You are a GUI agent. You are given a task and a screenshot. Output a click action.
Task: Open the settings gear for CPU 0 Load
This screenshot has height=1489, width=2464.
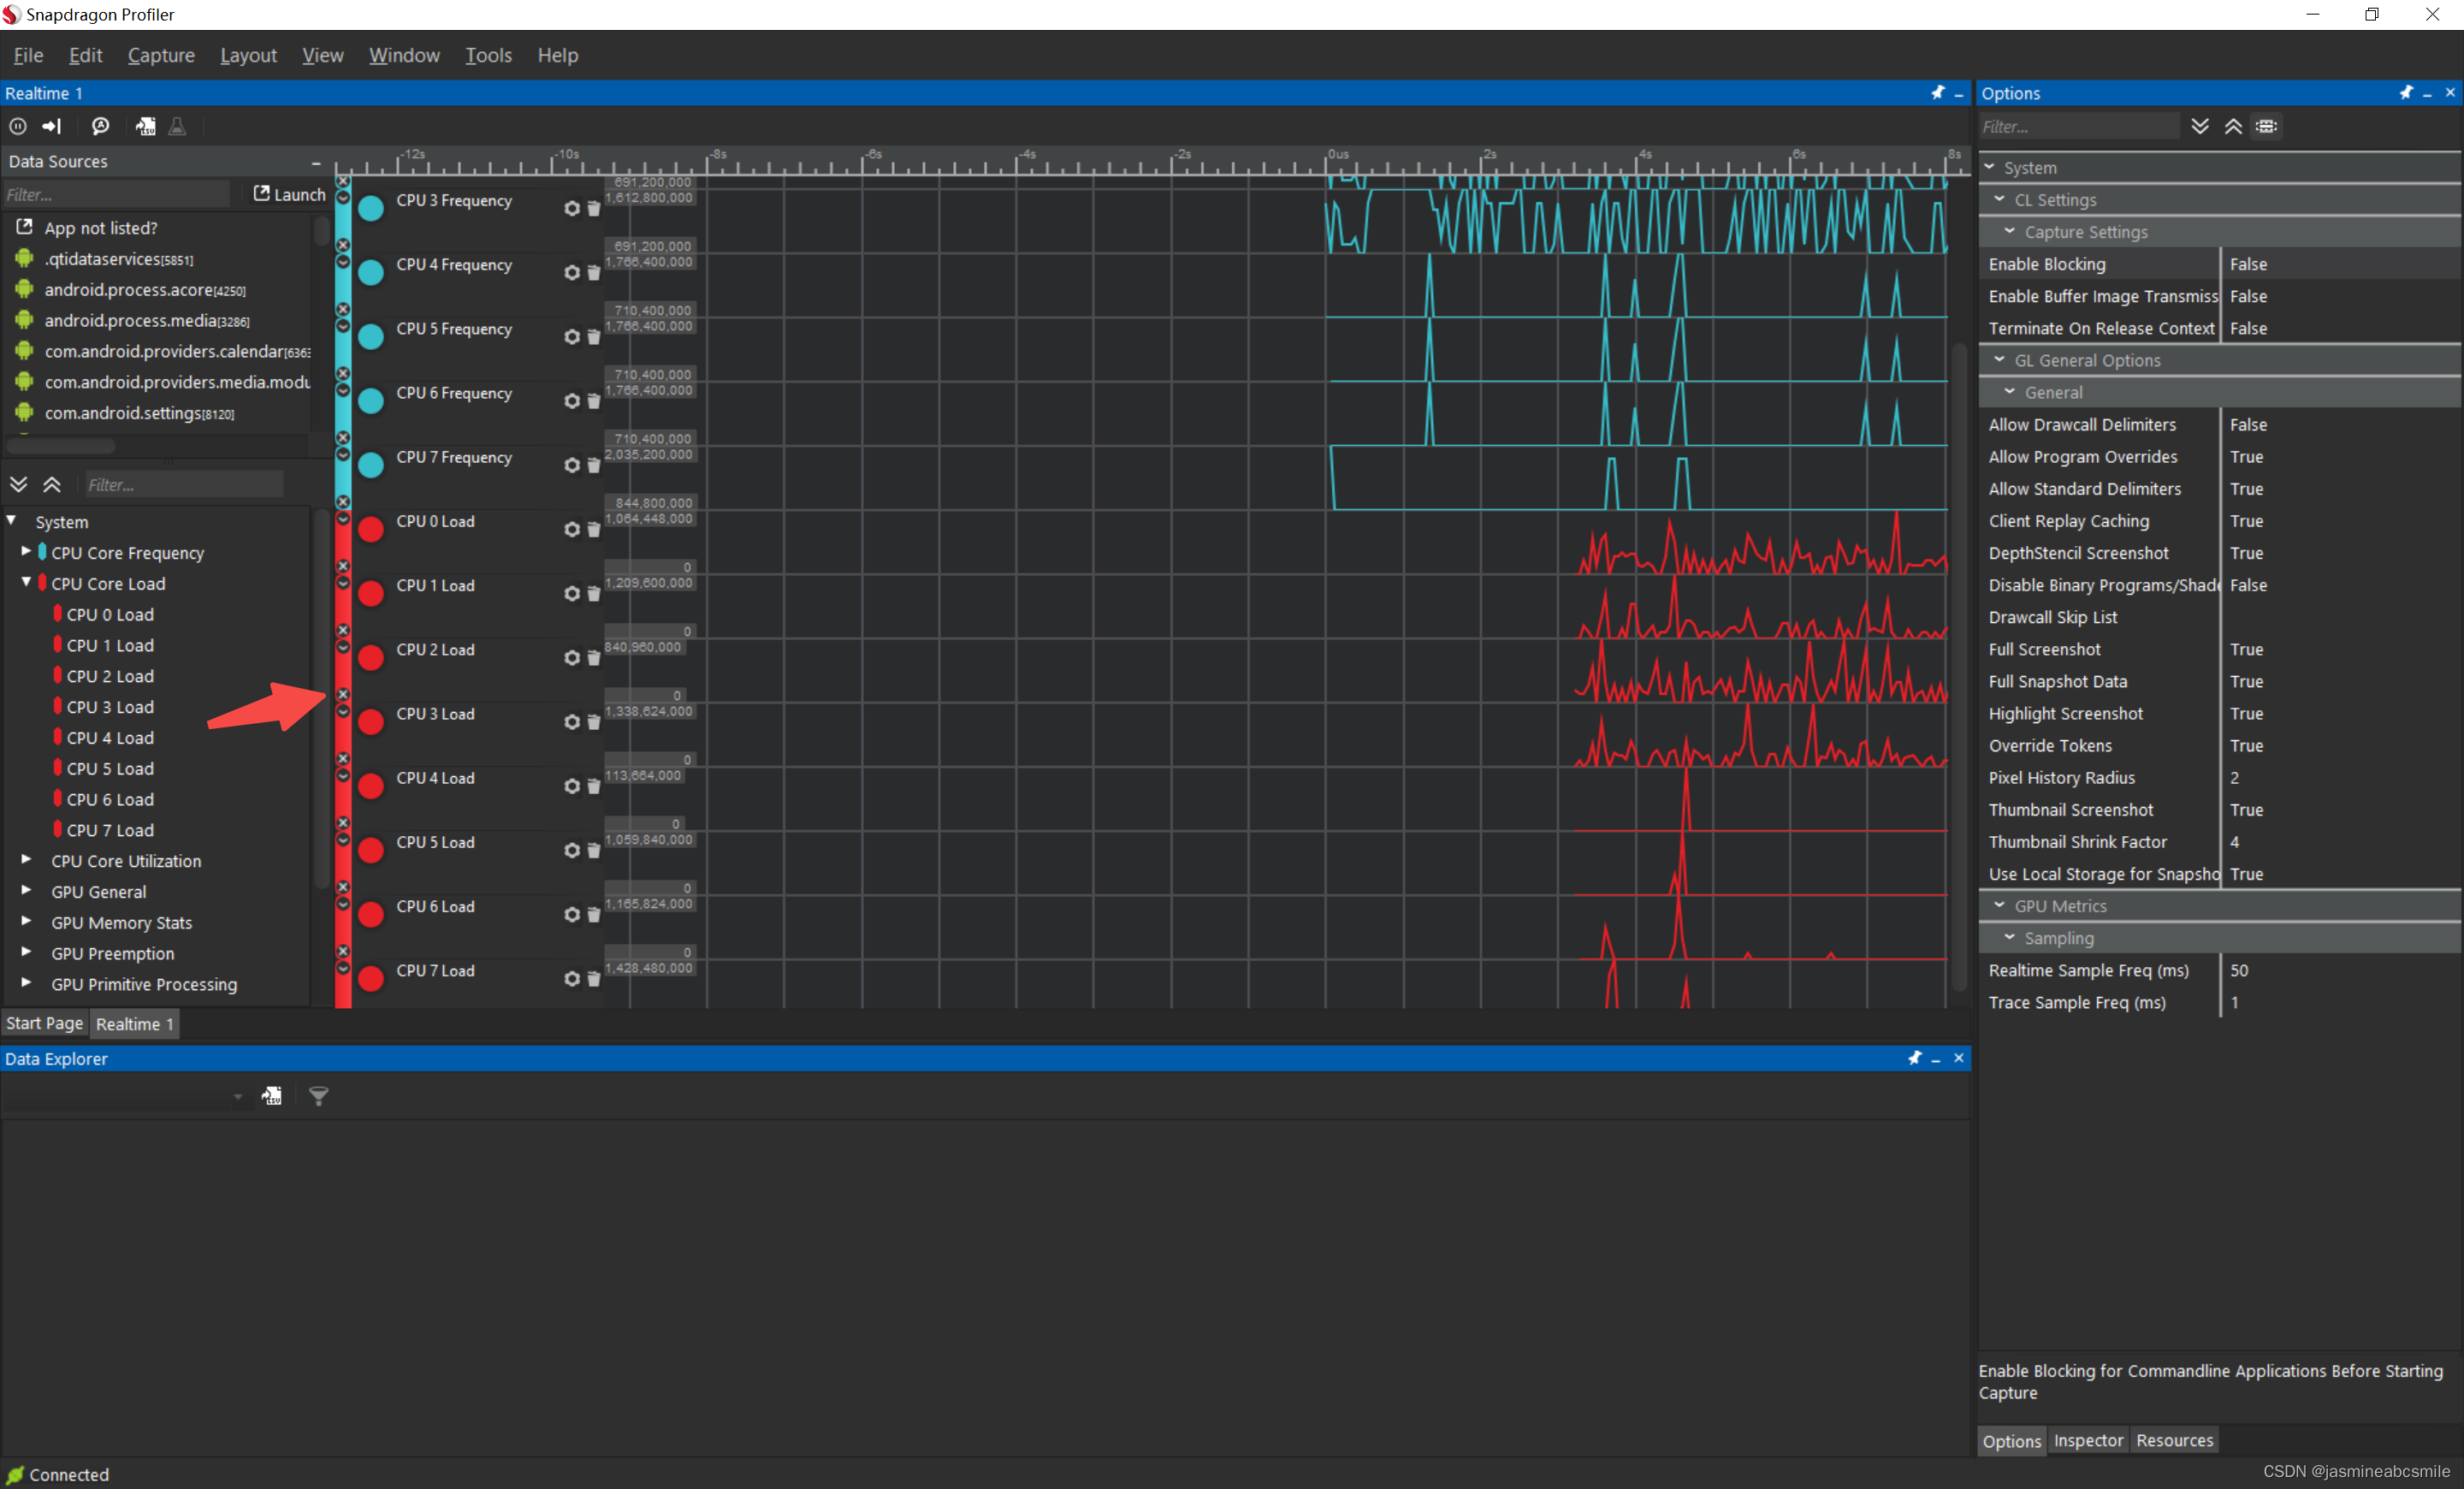click(572, 530)
